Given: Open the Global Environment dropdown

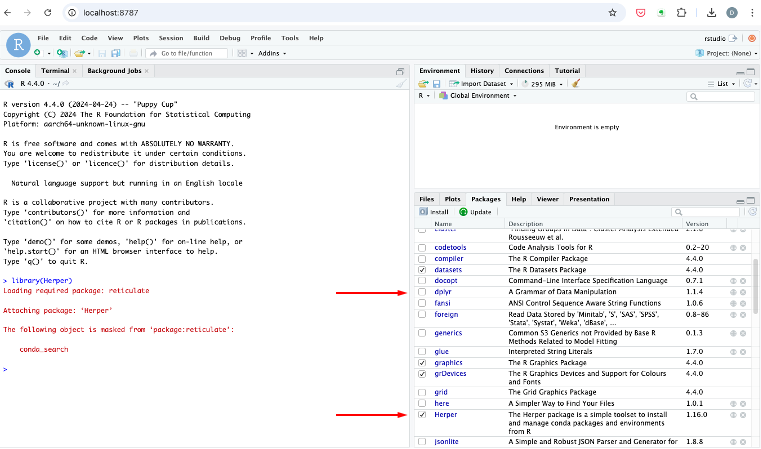Looking at the screenshot, I should click(478, 96).
